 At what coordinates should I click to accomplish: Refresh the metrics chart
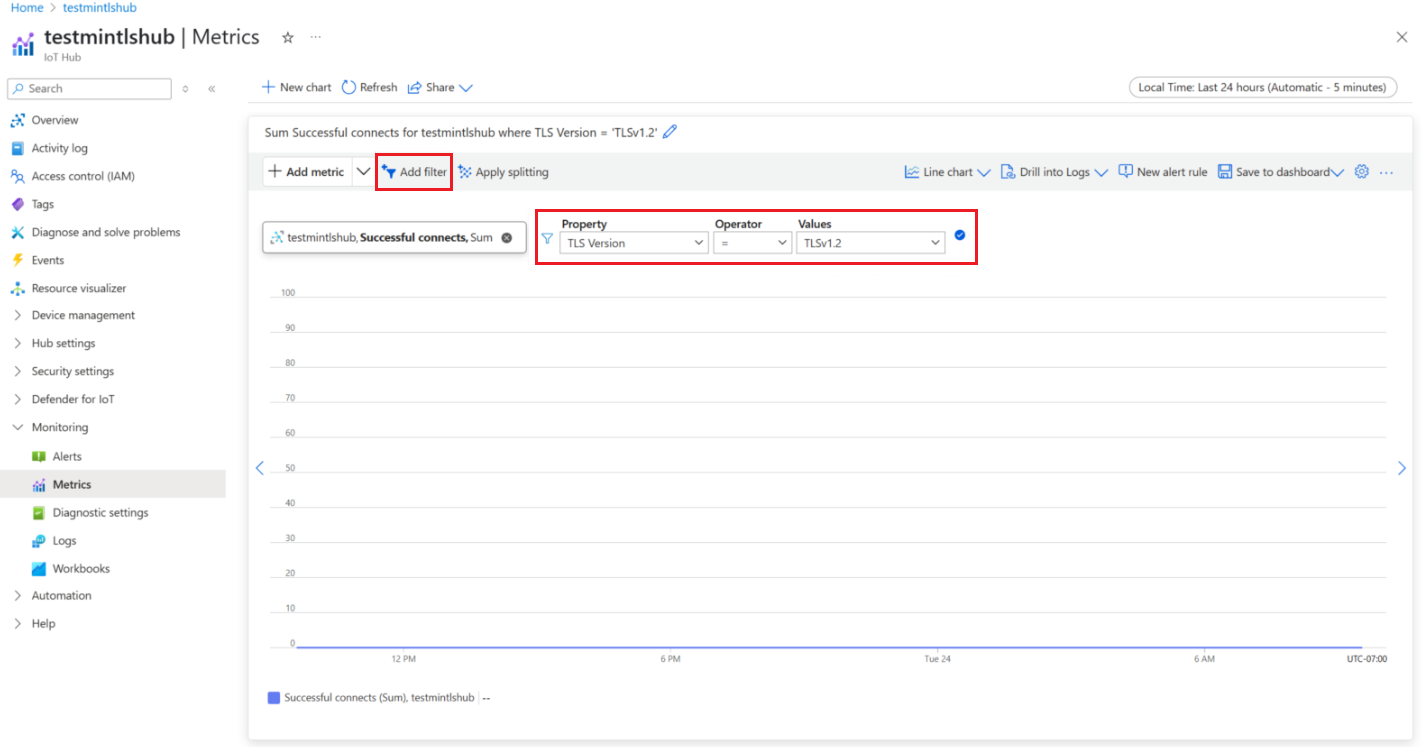coord(368,87)
